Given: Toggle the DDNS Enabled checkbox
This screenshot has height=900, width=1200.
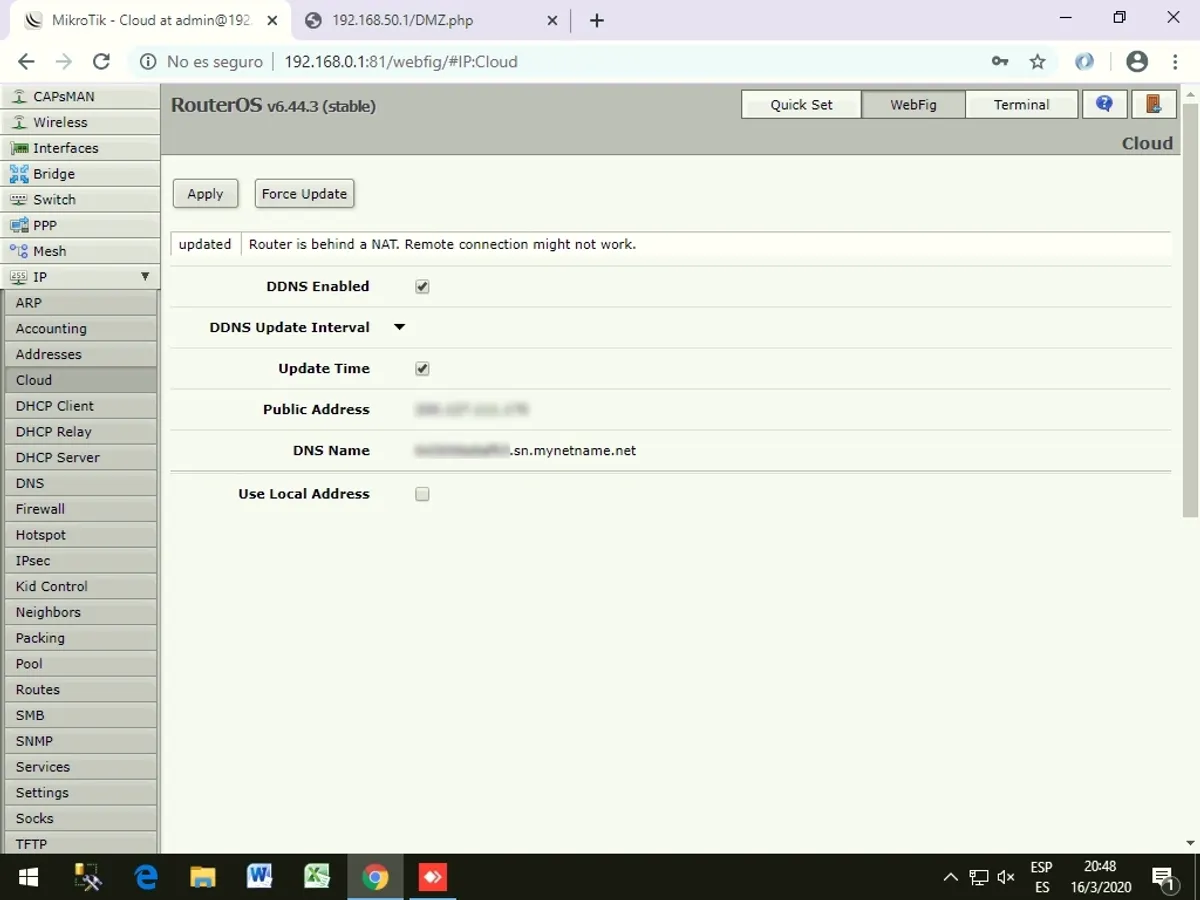Looking at the screenshot, I should point(422,287).
